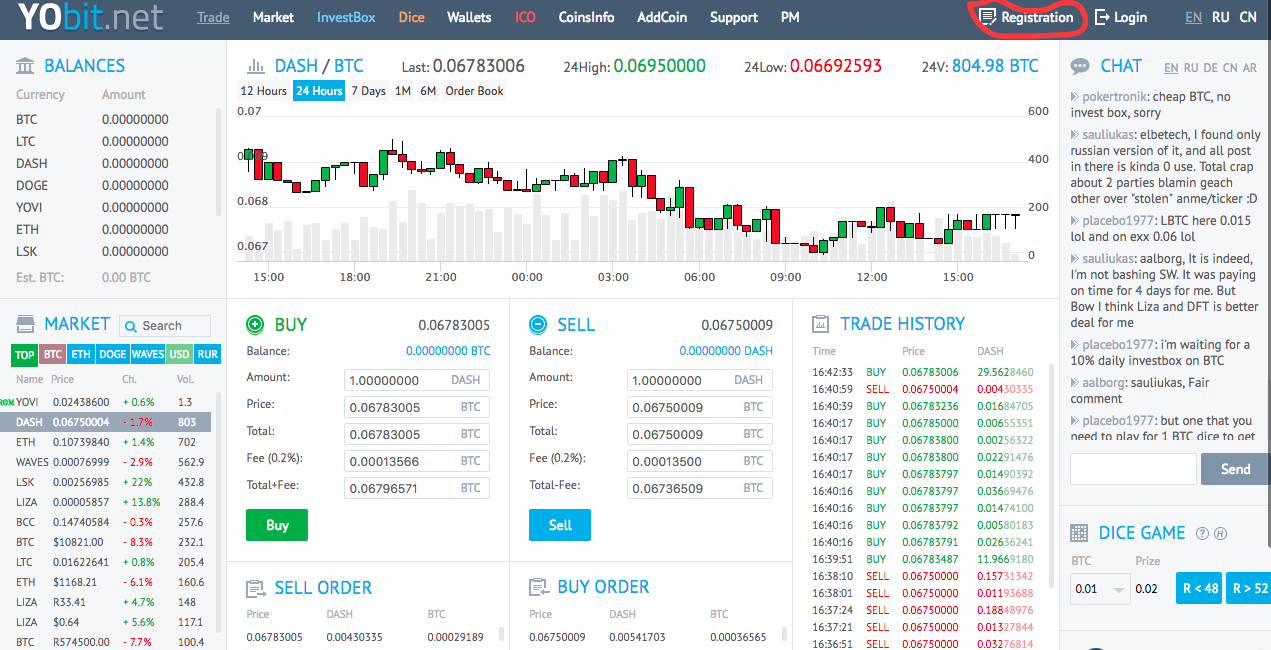Click the Trade History panel icon
The height and width of the screenshot is (650, 1271).
point(821,324)
